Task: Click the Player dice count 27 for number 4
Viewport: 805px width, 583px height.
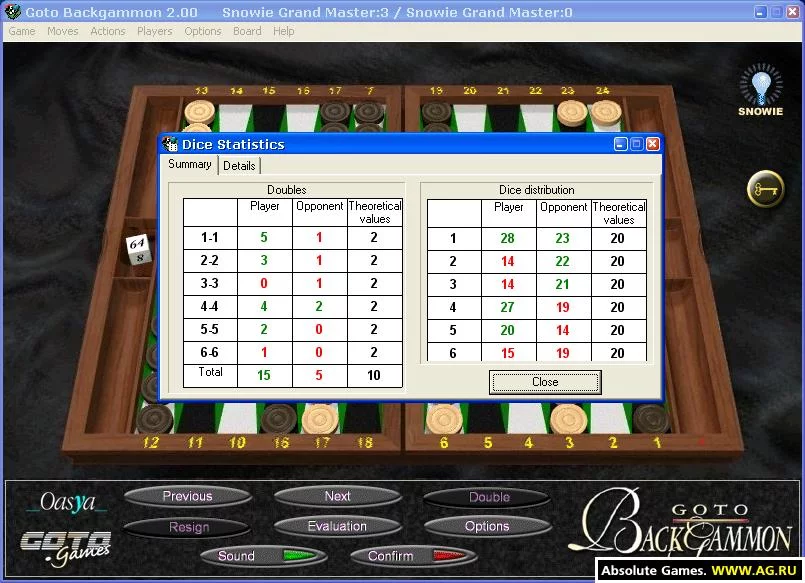Action: (508, 307)
